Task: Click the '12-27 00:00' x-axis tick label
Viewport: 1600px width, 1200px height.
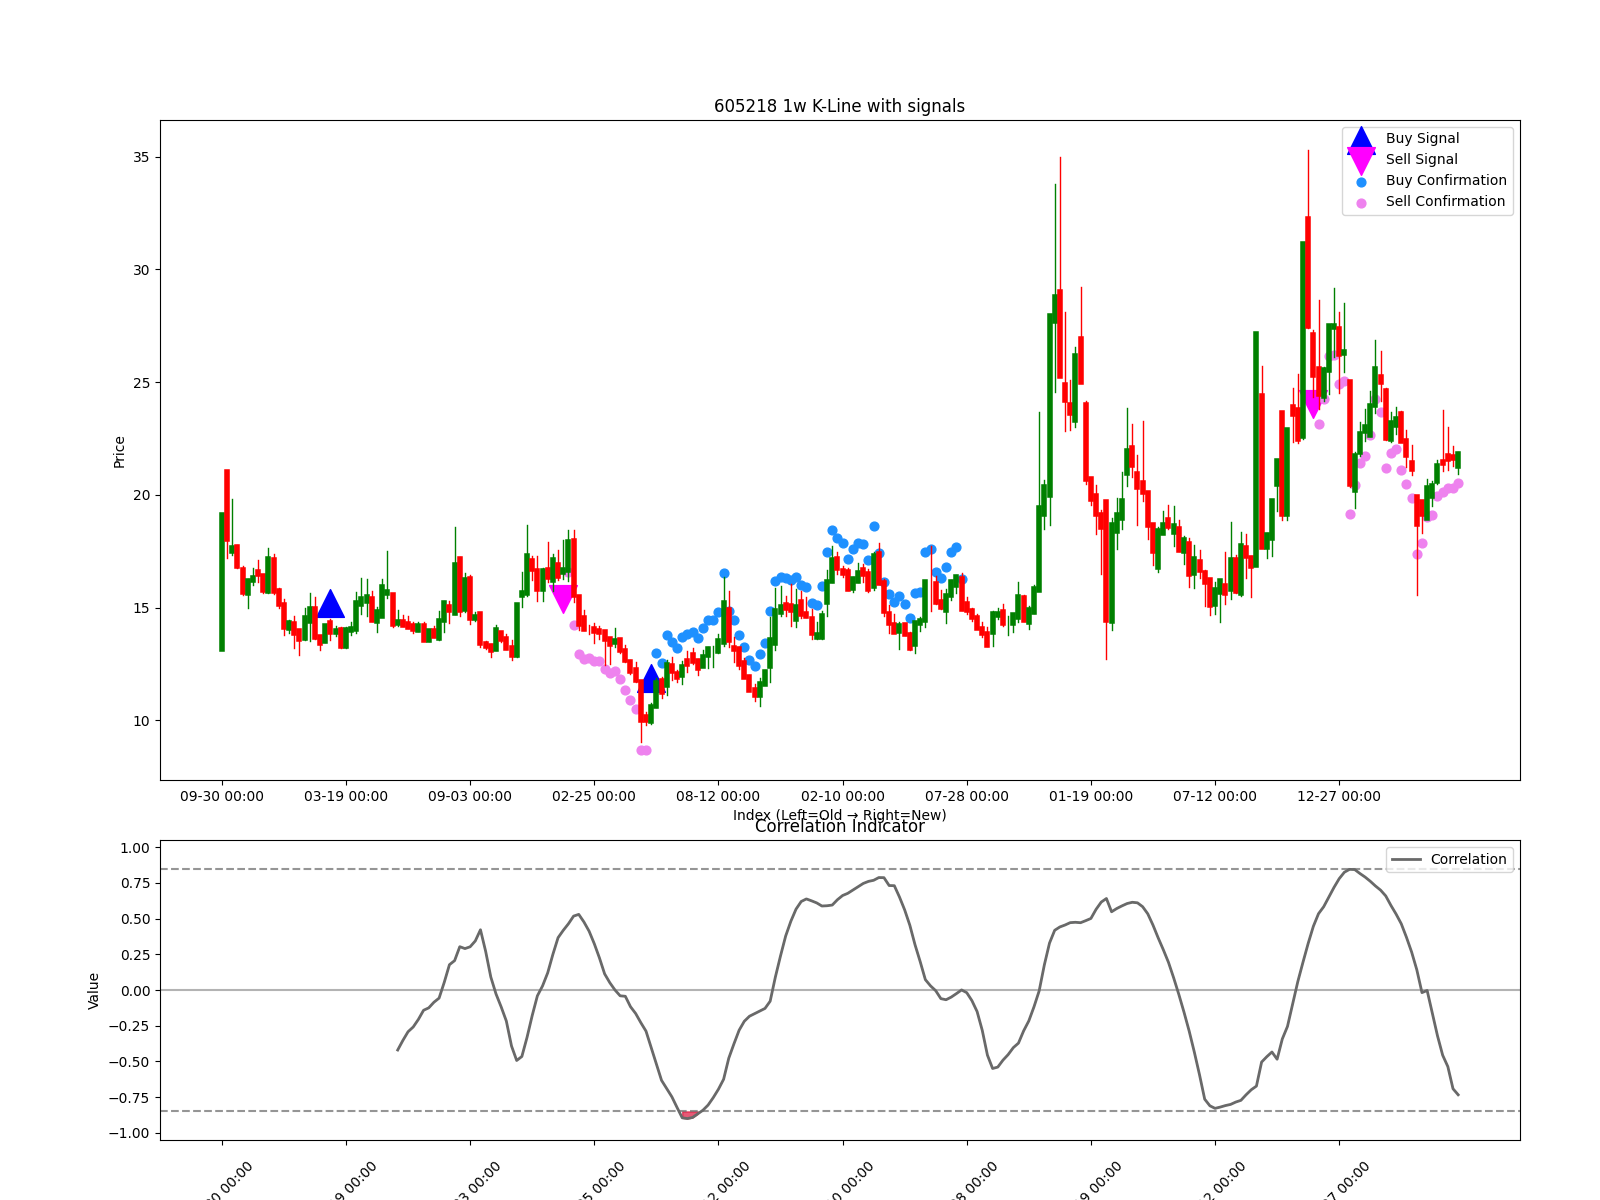Action: click(1339, 796)
